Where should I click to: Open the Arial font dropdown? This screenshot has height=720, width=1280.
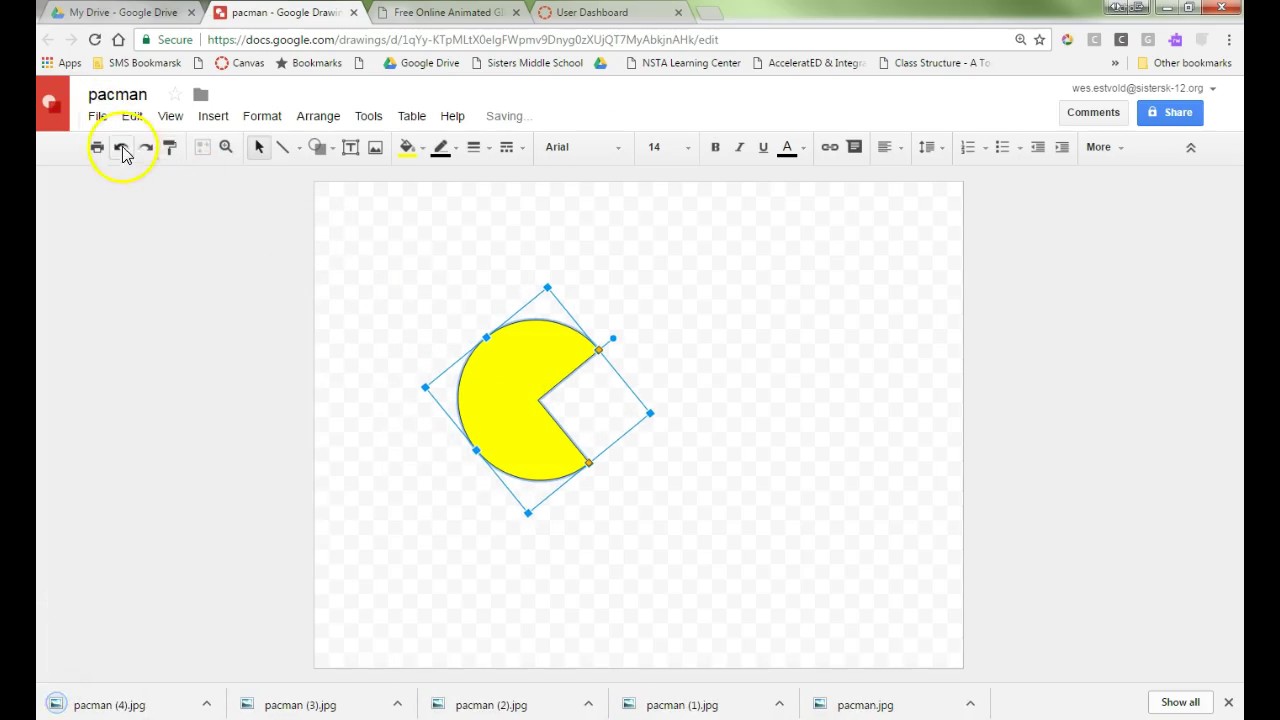pos(583,147)
